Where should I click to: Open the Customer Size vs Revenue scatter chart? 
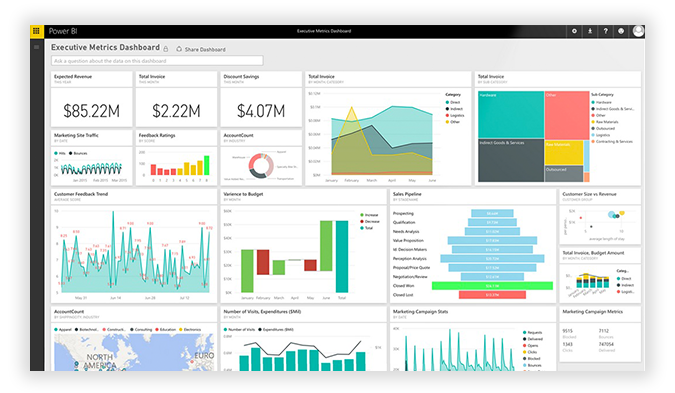pos(600,225)
